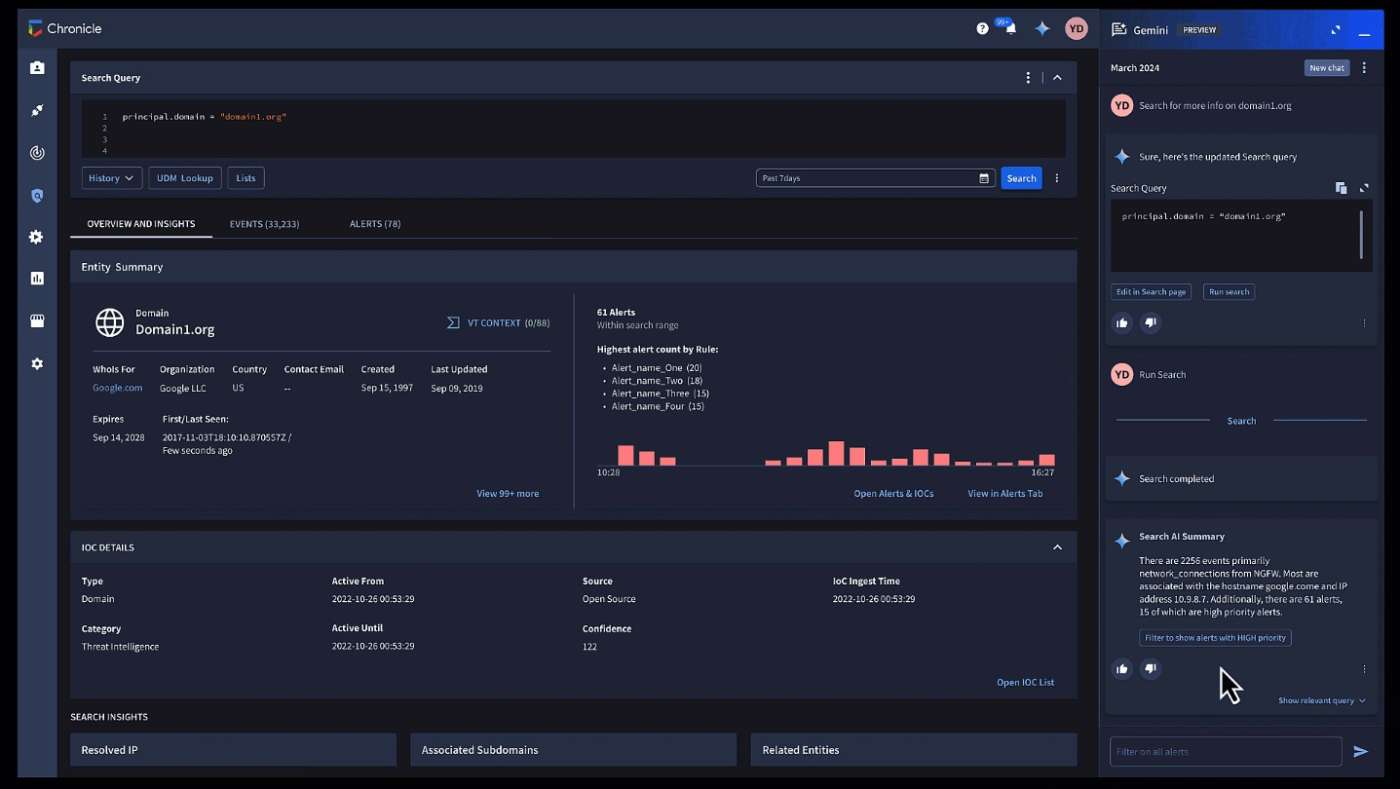Image resolution: width=1400 pixels, height=789 pixels.
Task: Click the Gemini sparkle icon in header
Action: coord(1042,29)
